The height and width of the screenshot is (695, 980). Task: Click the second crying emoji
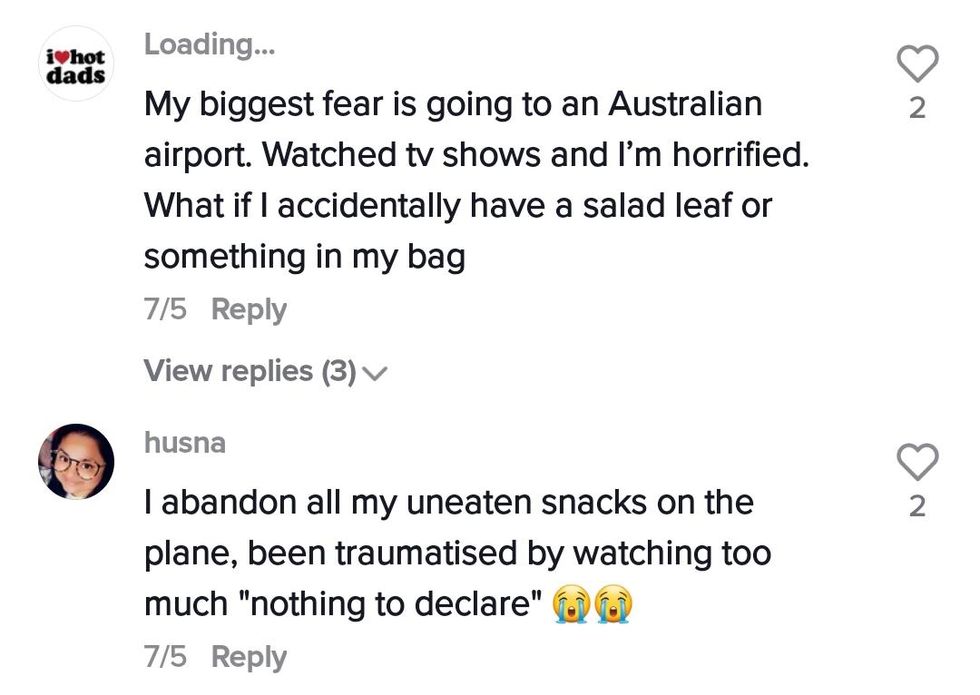click(615, 606)
